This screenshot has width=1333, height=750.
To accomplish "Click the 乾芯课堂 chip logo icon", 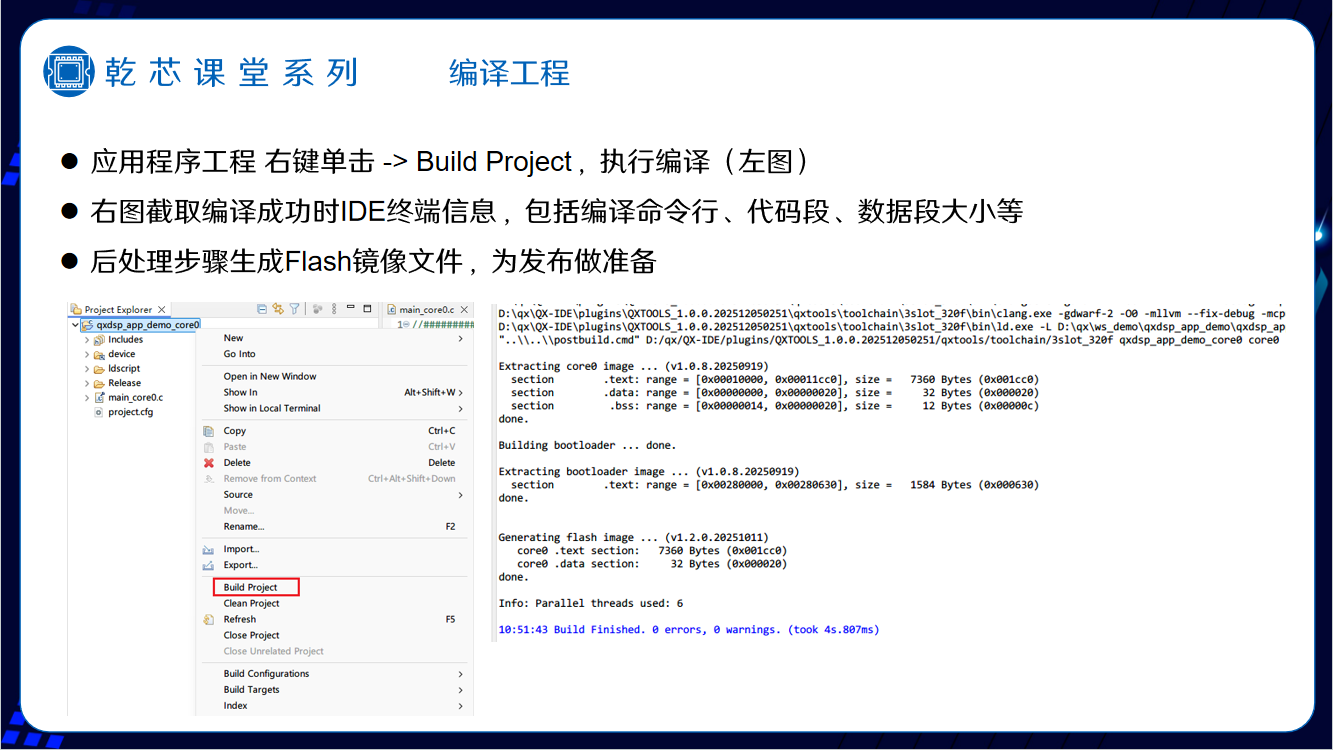I will click(x=68, y=72).
